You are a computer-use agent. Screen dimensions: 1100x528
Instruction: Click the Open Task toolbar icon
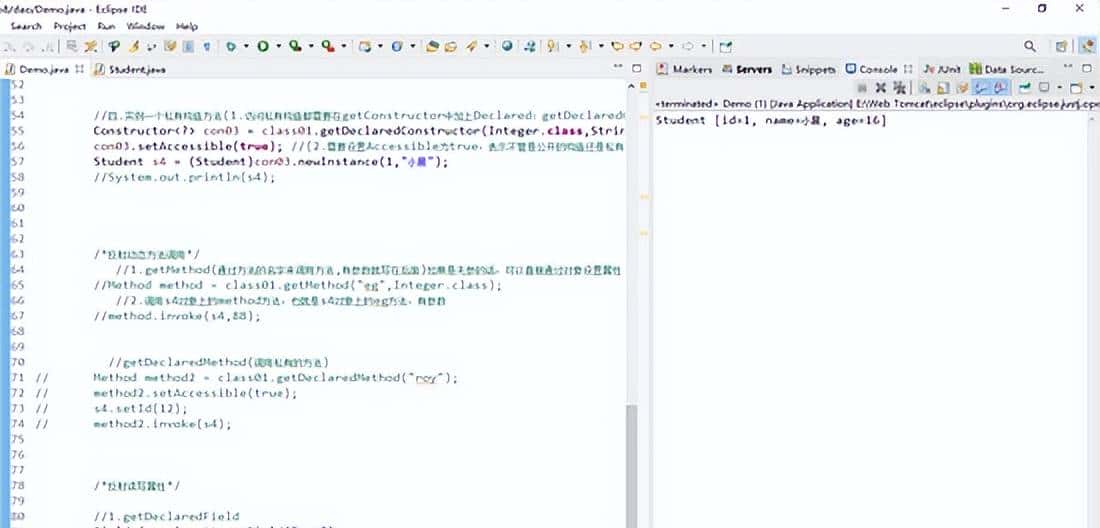(451, 46)
